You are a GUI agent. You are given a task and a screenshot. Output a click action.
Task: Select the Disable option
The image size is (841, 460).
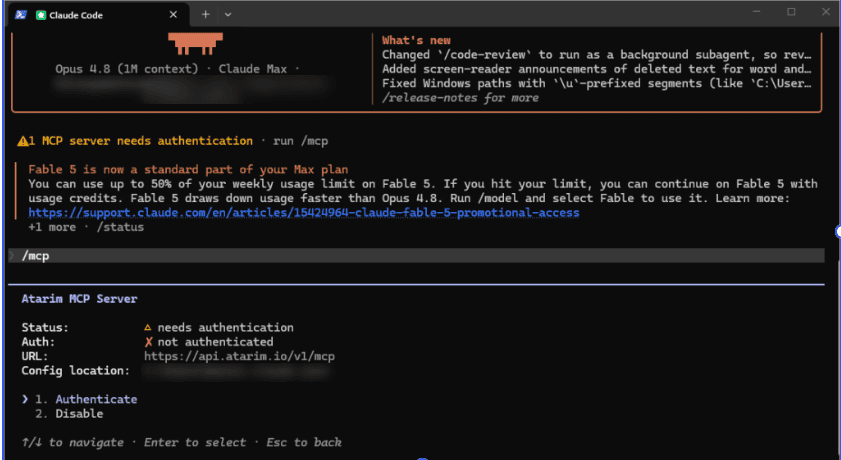(79, 414)
